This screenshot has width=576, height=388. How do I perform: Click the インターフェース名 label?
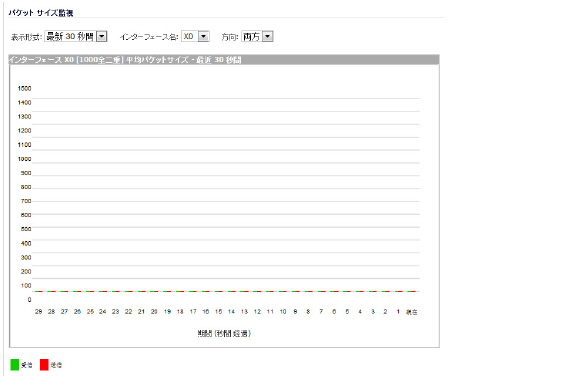pyautogui.click(x=149, y=37)
